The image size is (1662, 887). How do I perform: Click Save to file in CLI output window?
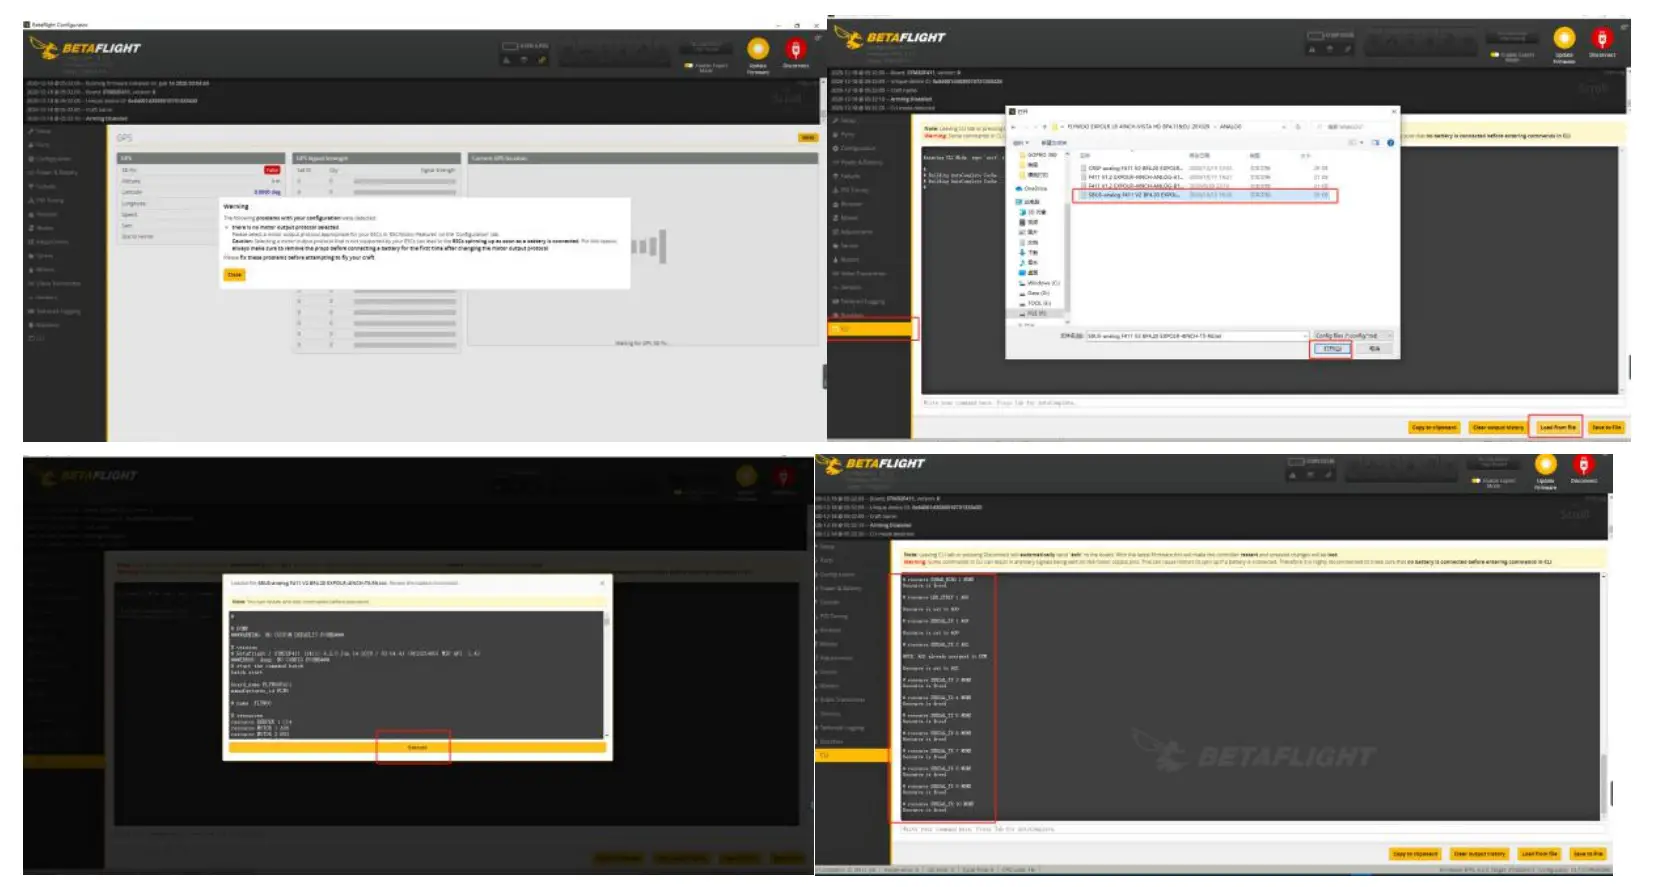click(1588, 854)
